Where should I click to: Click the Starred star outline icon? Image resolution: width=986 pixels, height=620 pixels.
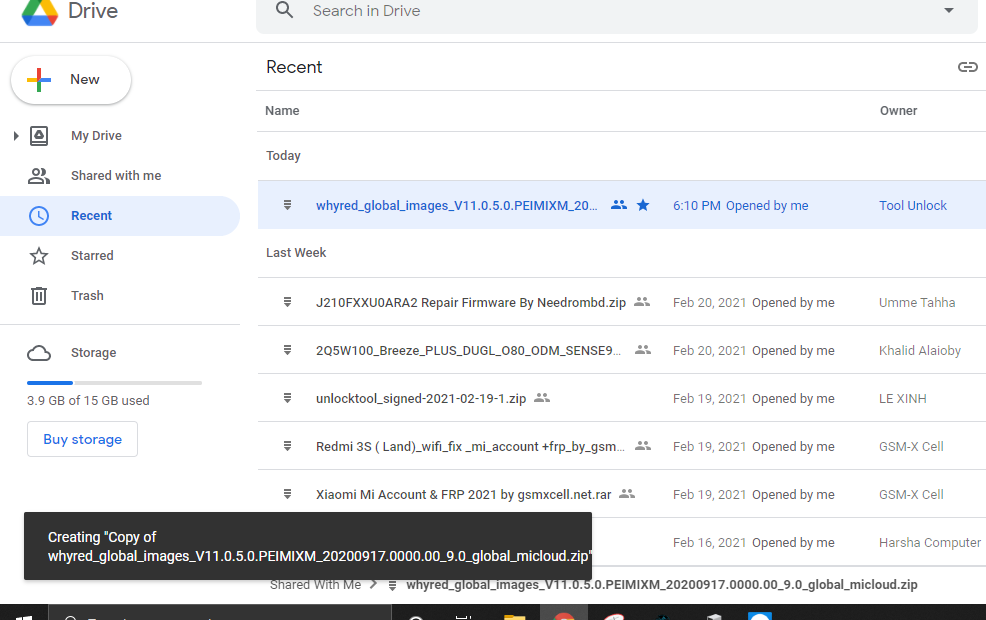(39, 256)
